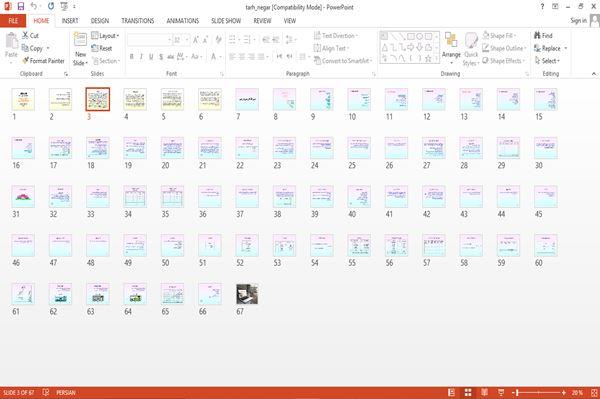Select slide 67 thumbnail
Viewport: 600px width, 399px height.
[x=247, y=294]
